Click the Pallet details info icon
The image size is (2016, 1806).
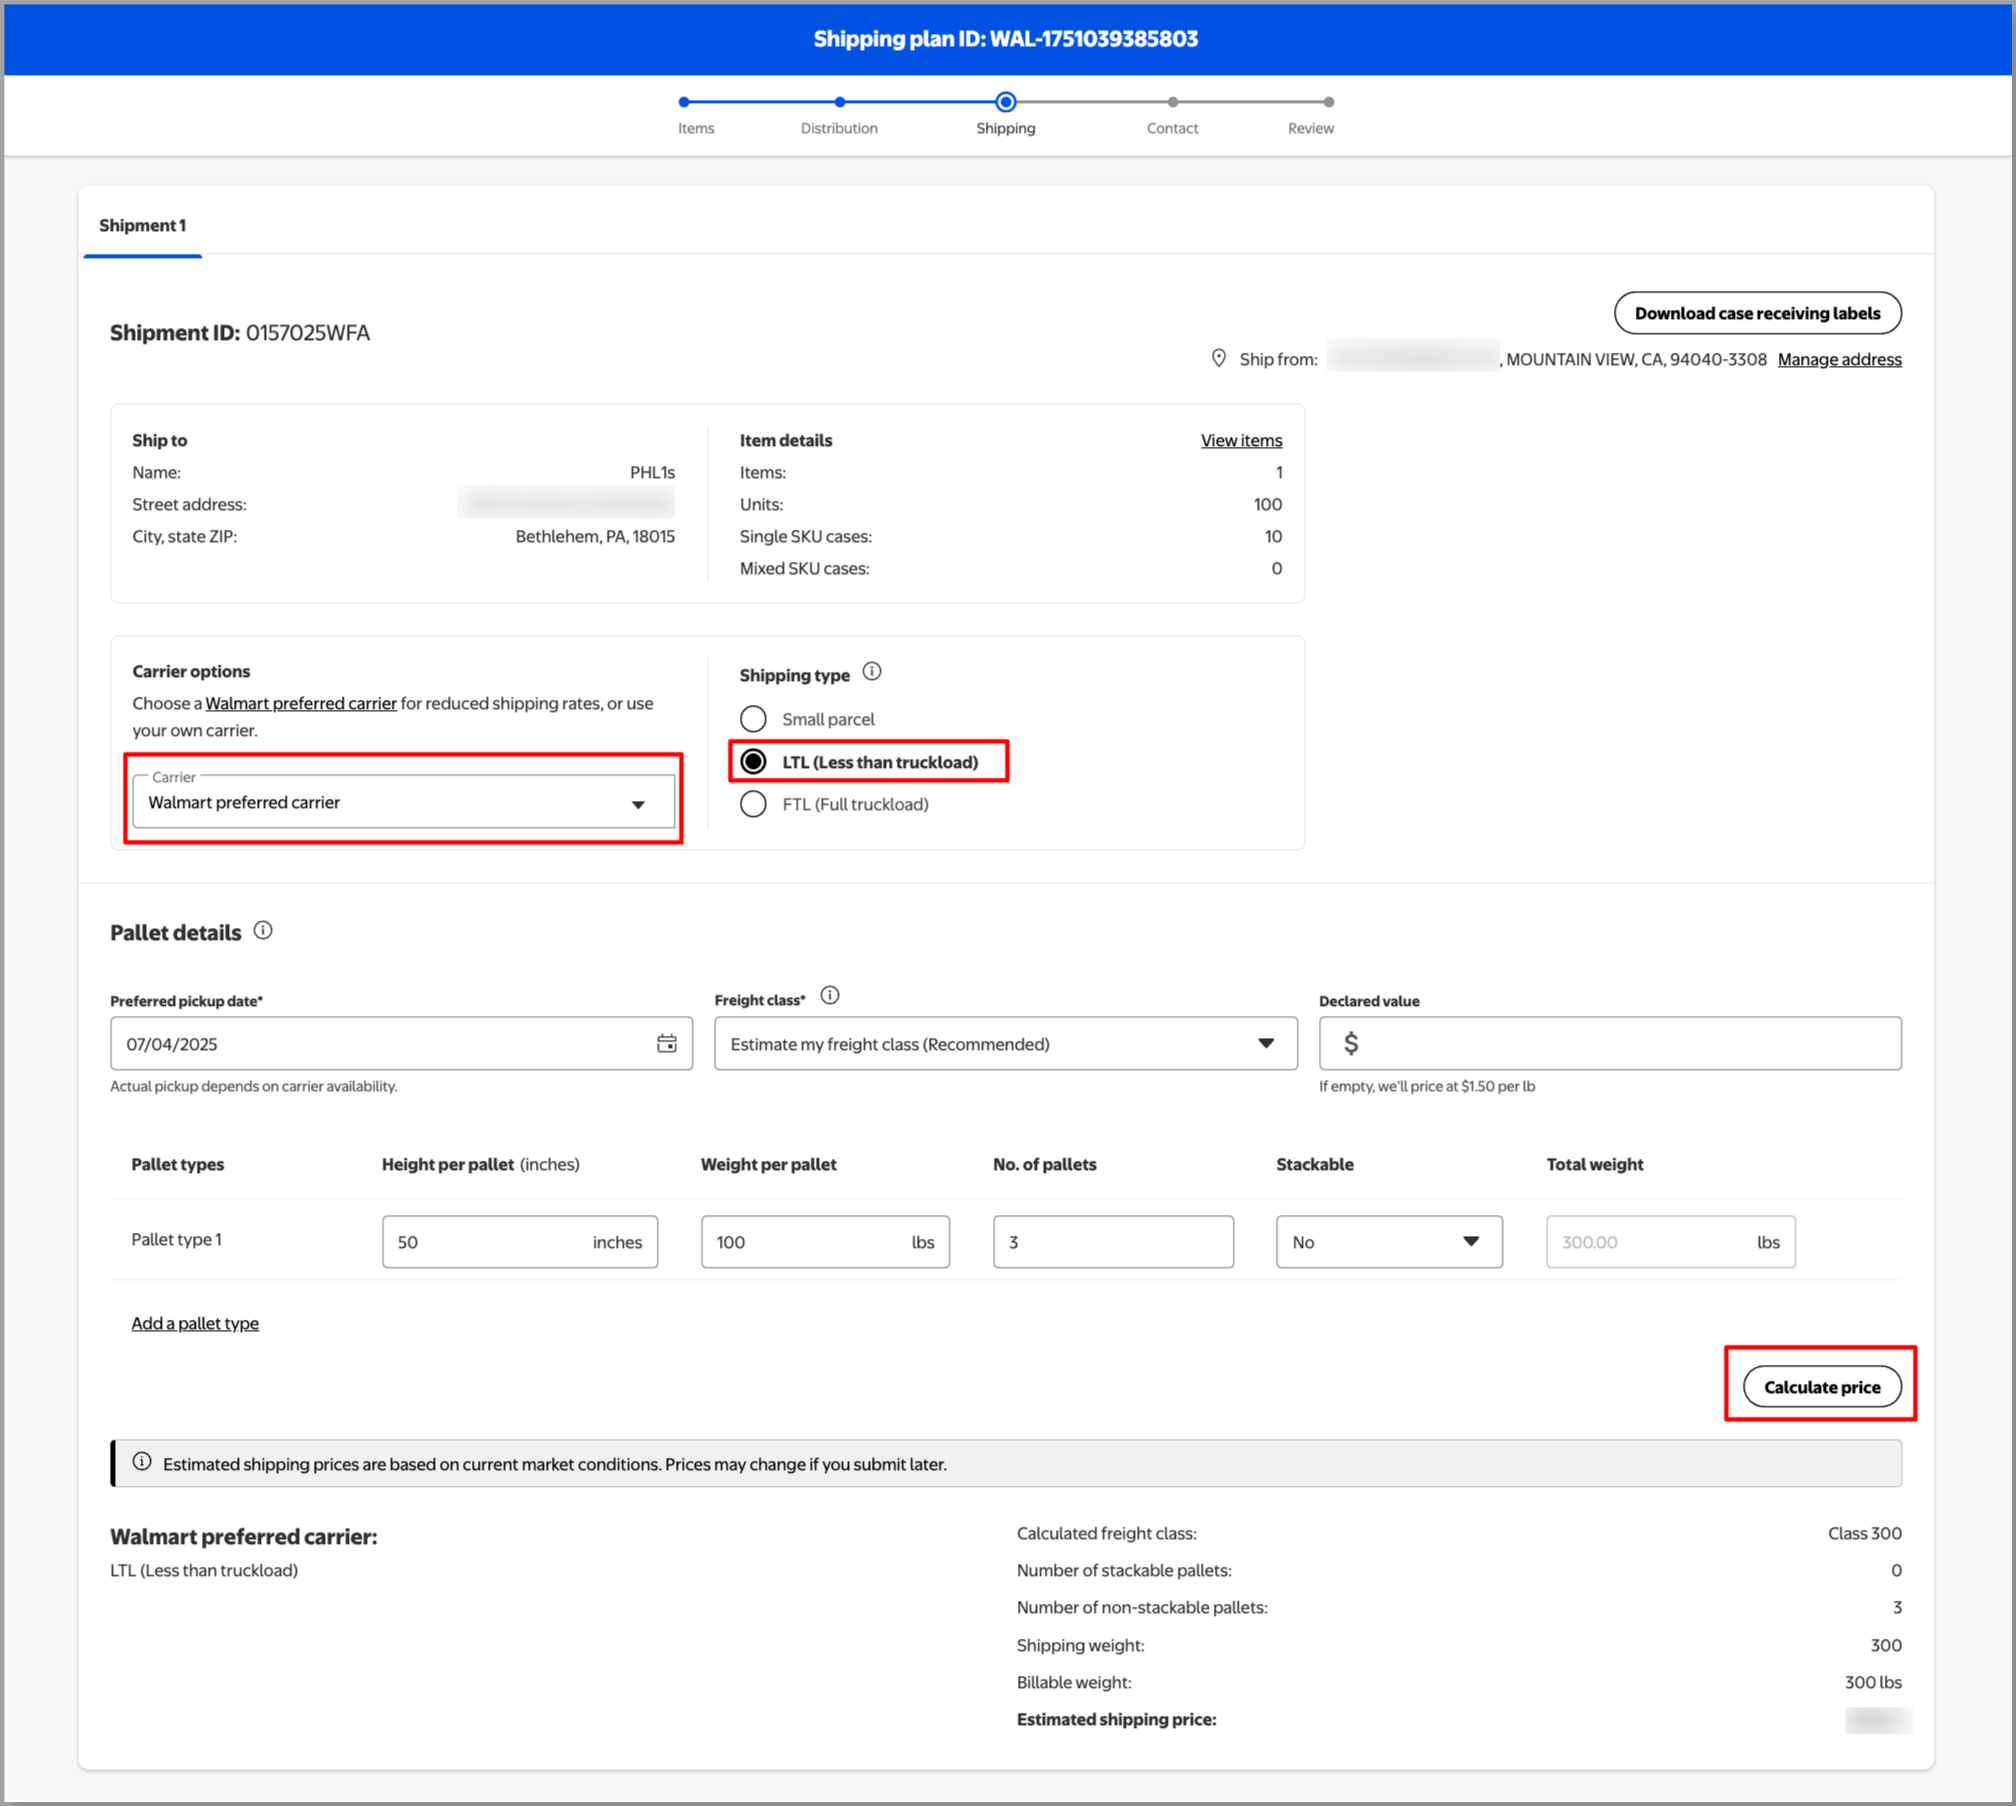click(263, 931)
